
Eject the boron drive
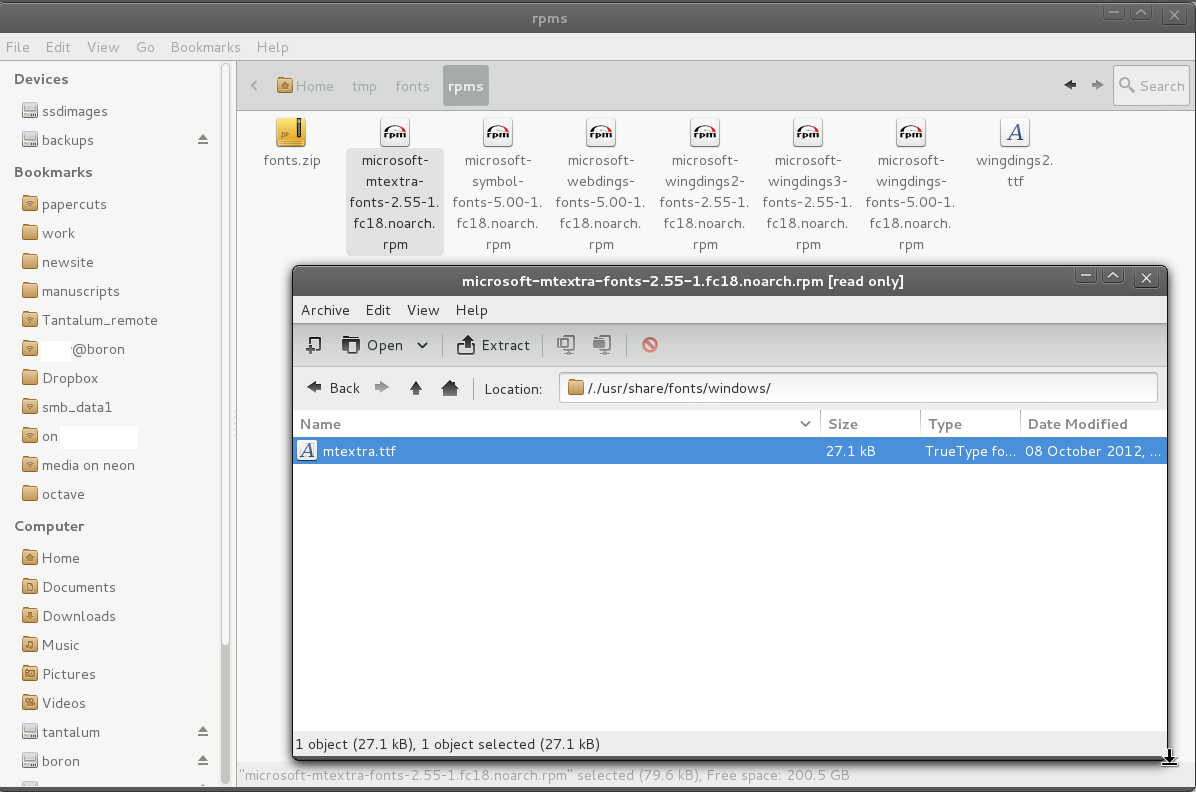(203, 761)
